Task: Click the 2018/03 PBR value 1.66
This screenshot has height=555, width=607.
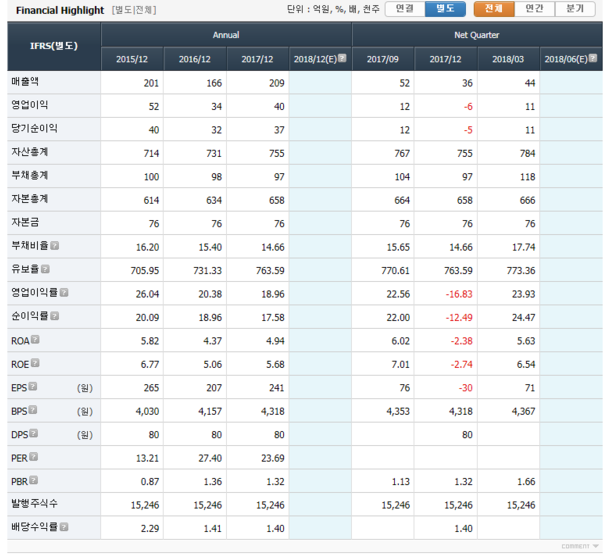Action: 526,482
